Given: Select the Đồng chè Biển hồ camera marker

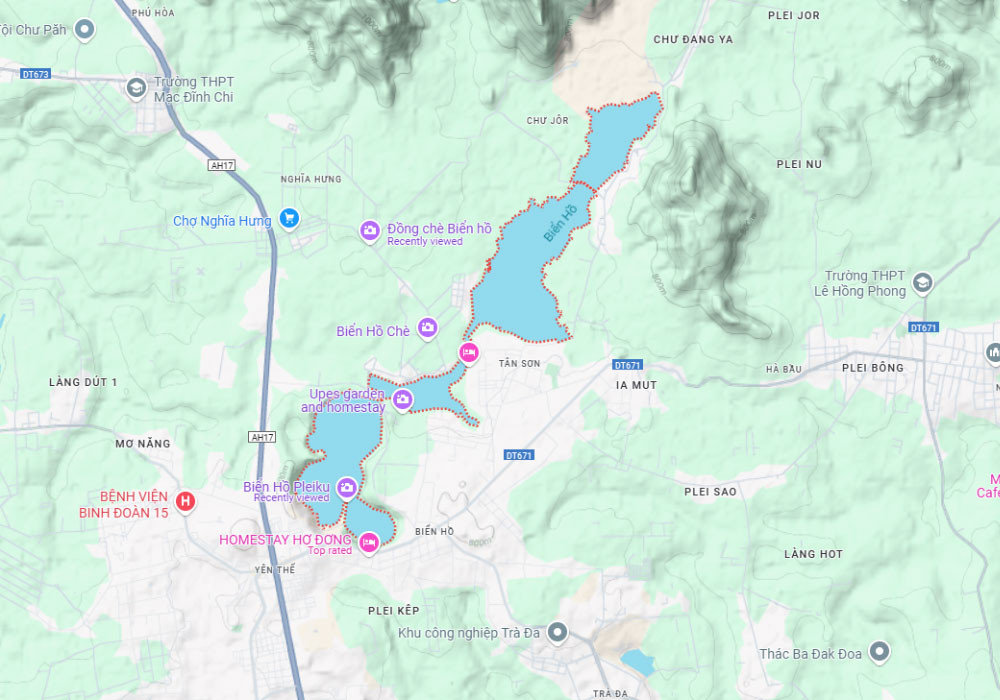Looking at the screenshot, I should point(370,230).
